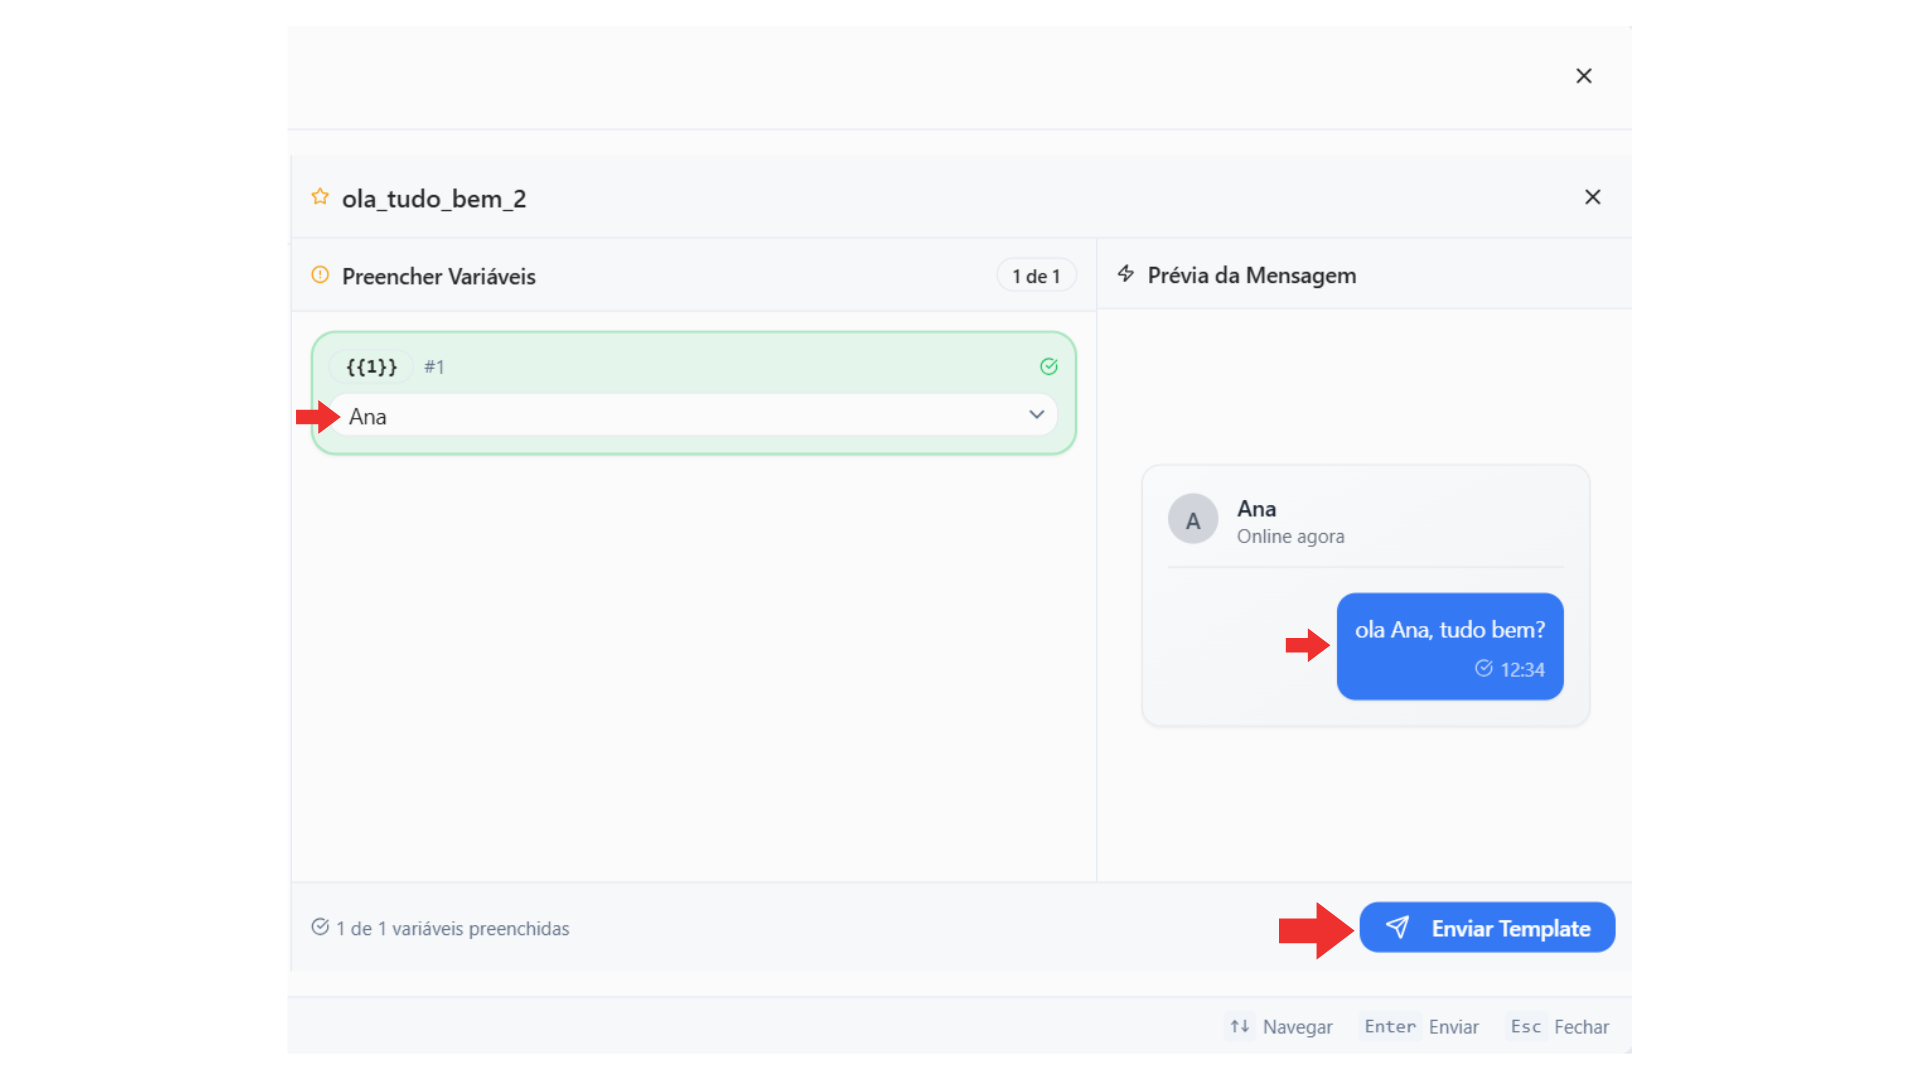Click the star icon beside ola_tudo_bem_2
The height and width of the screenshot is (1080, 1920).
[x=320, y=197]
